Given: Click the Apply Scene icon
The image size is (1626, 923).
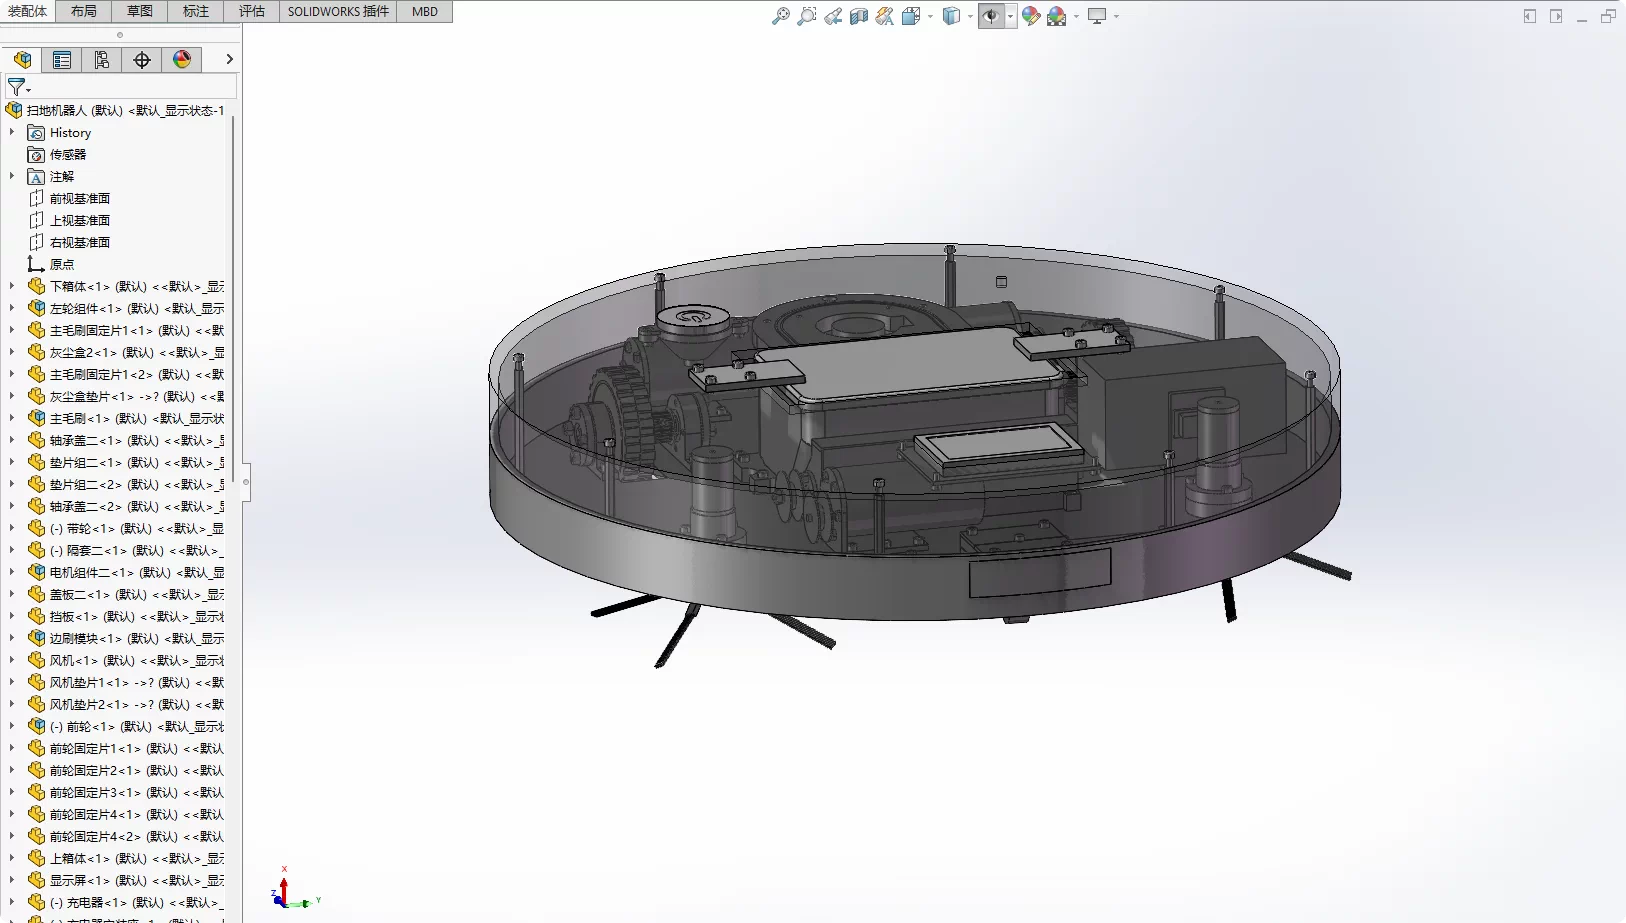Looking at the screenshot, I should (1057, 16).
